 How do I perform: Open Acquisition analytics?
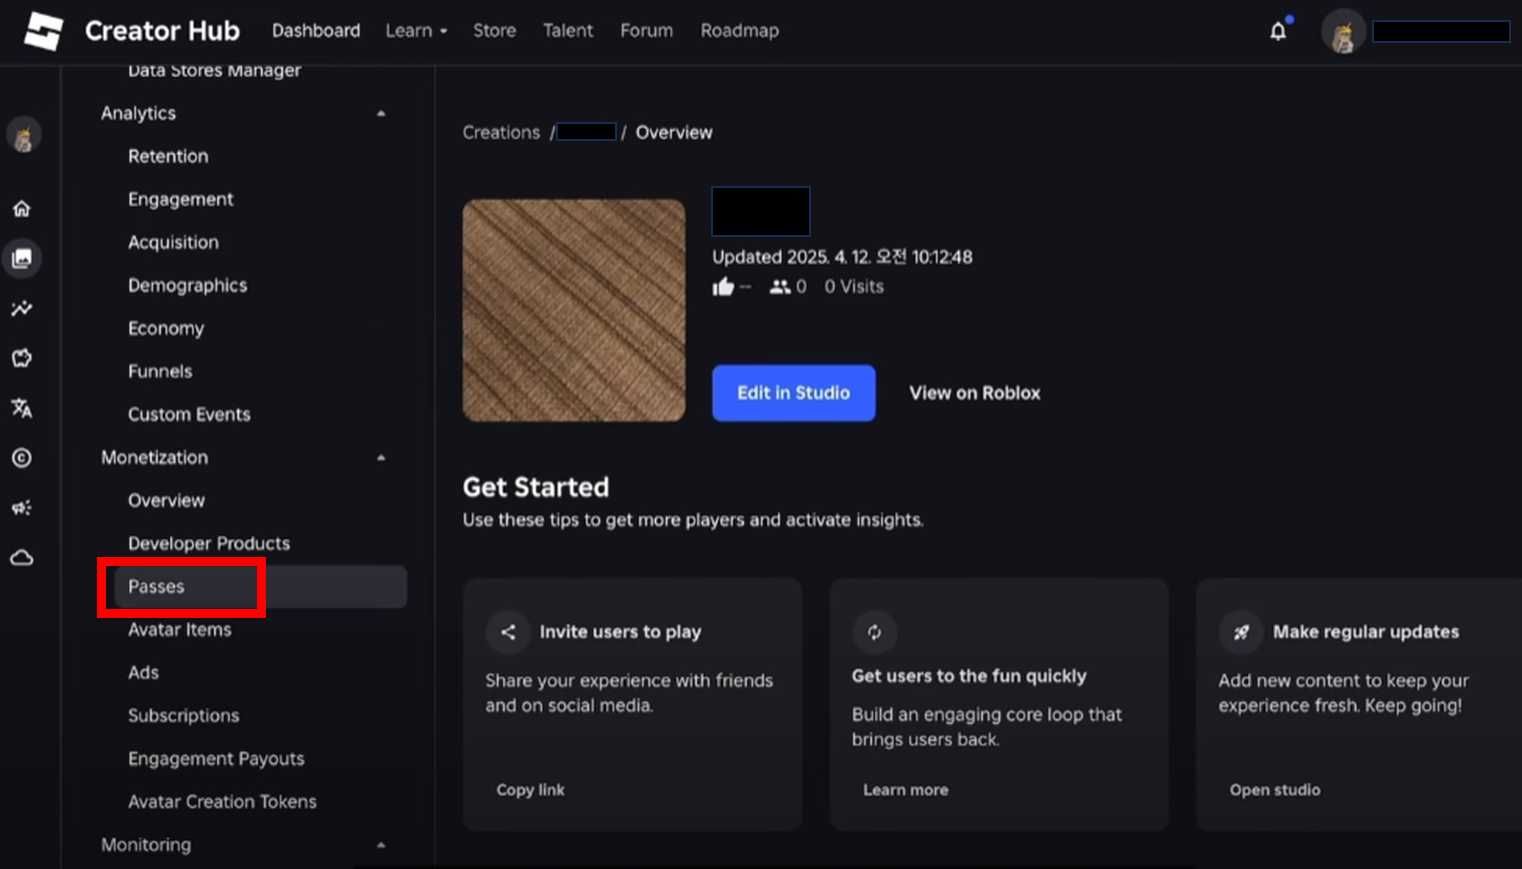click(173, 242)
